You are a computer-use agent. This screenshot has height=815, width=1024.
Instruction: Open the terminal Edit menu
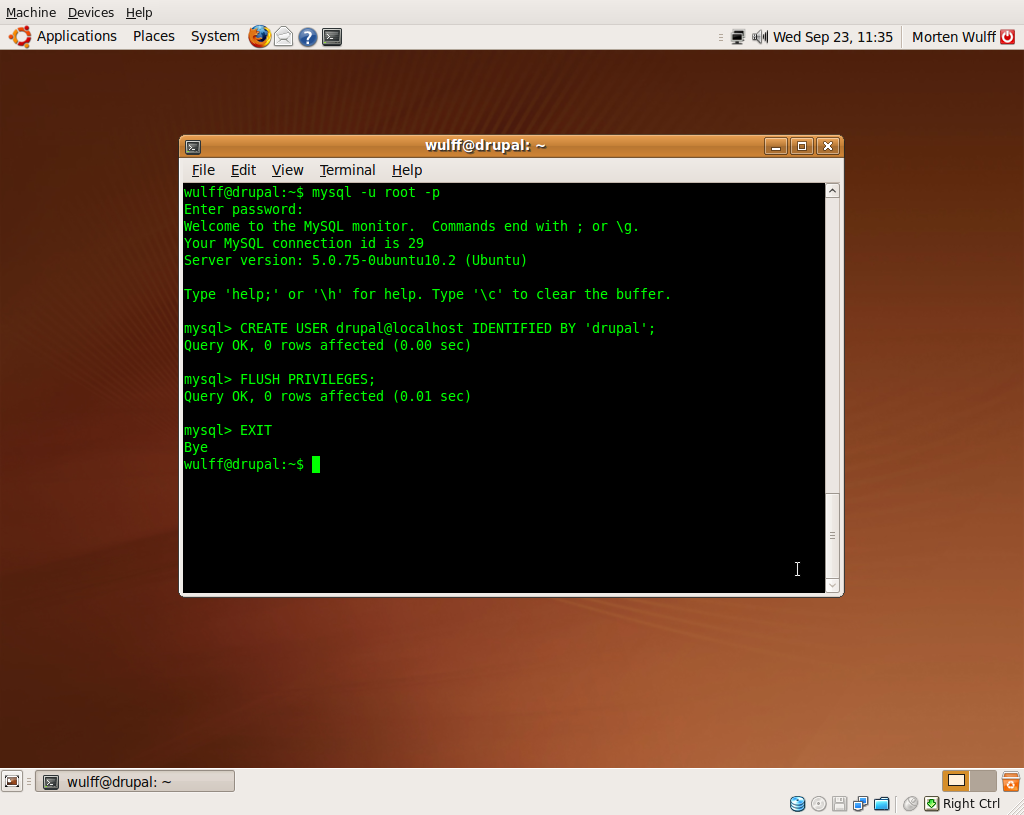(x=243, y=170)
